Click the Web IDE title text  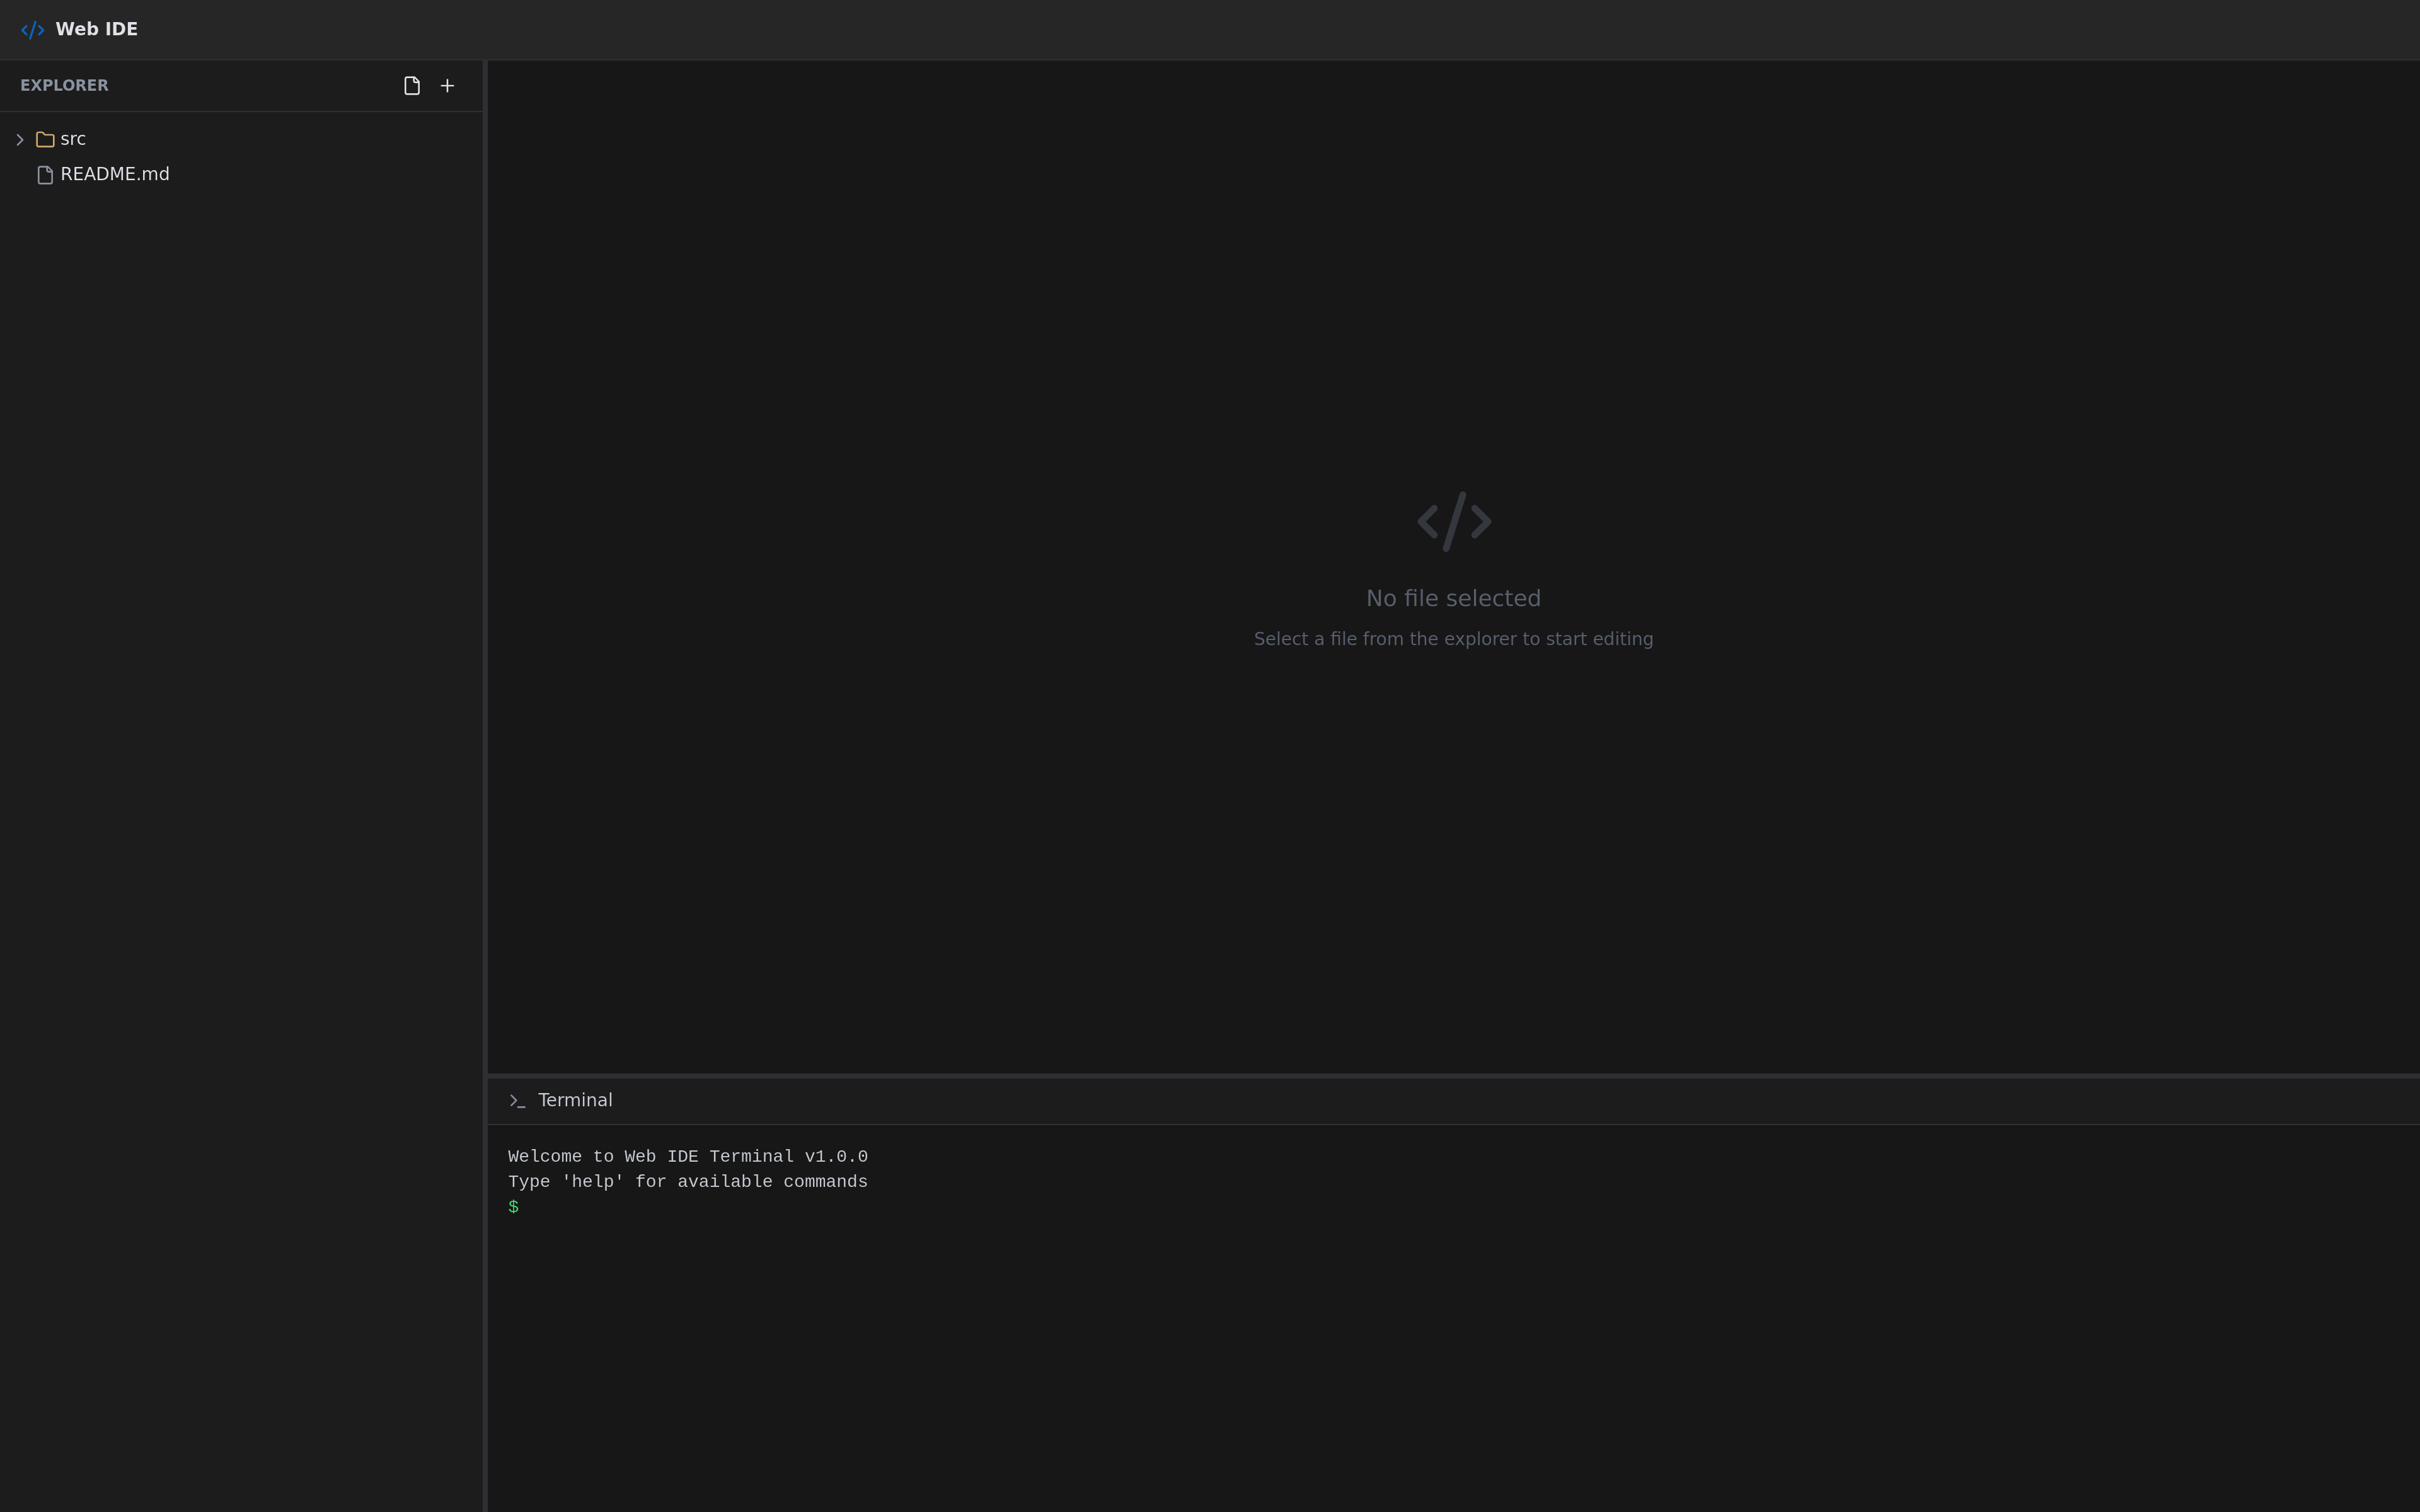pyautogui.click(x=97, y=29)
